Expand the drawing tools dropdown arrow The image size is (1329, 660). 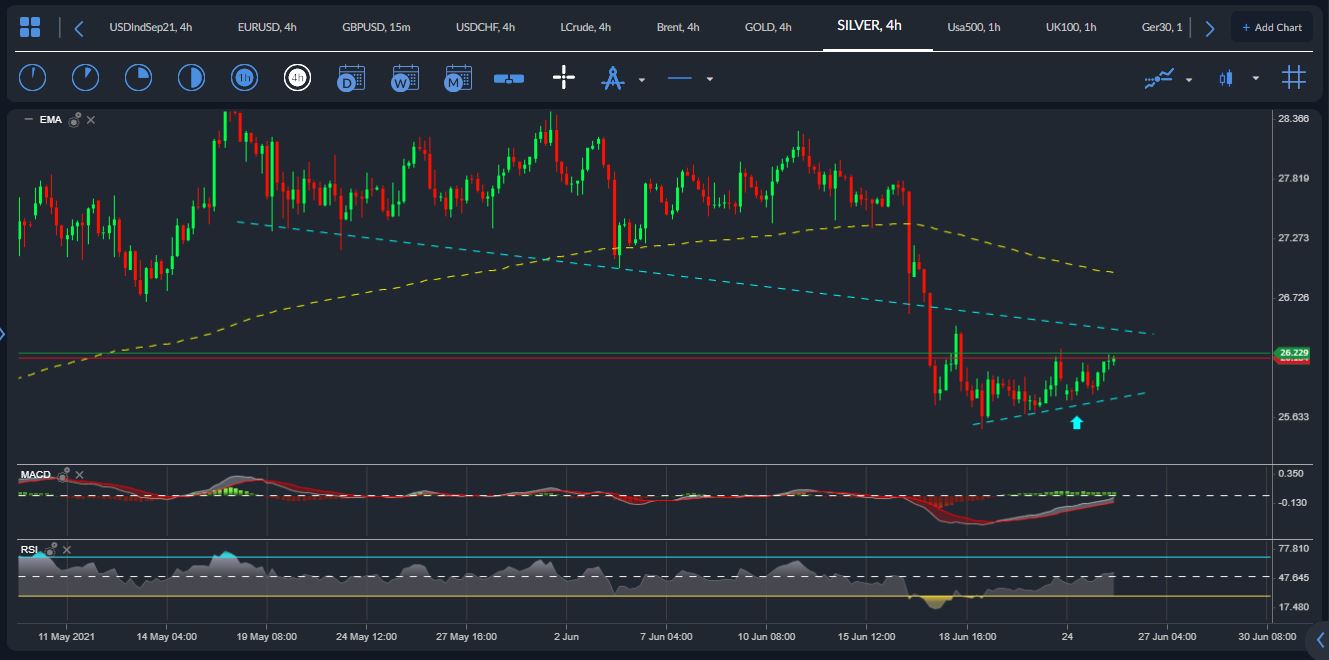(x=642, y=79)
